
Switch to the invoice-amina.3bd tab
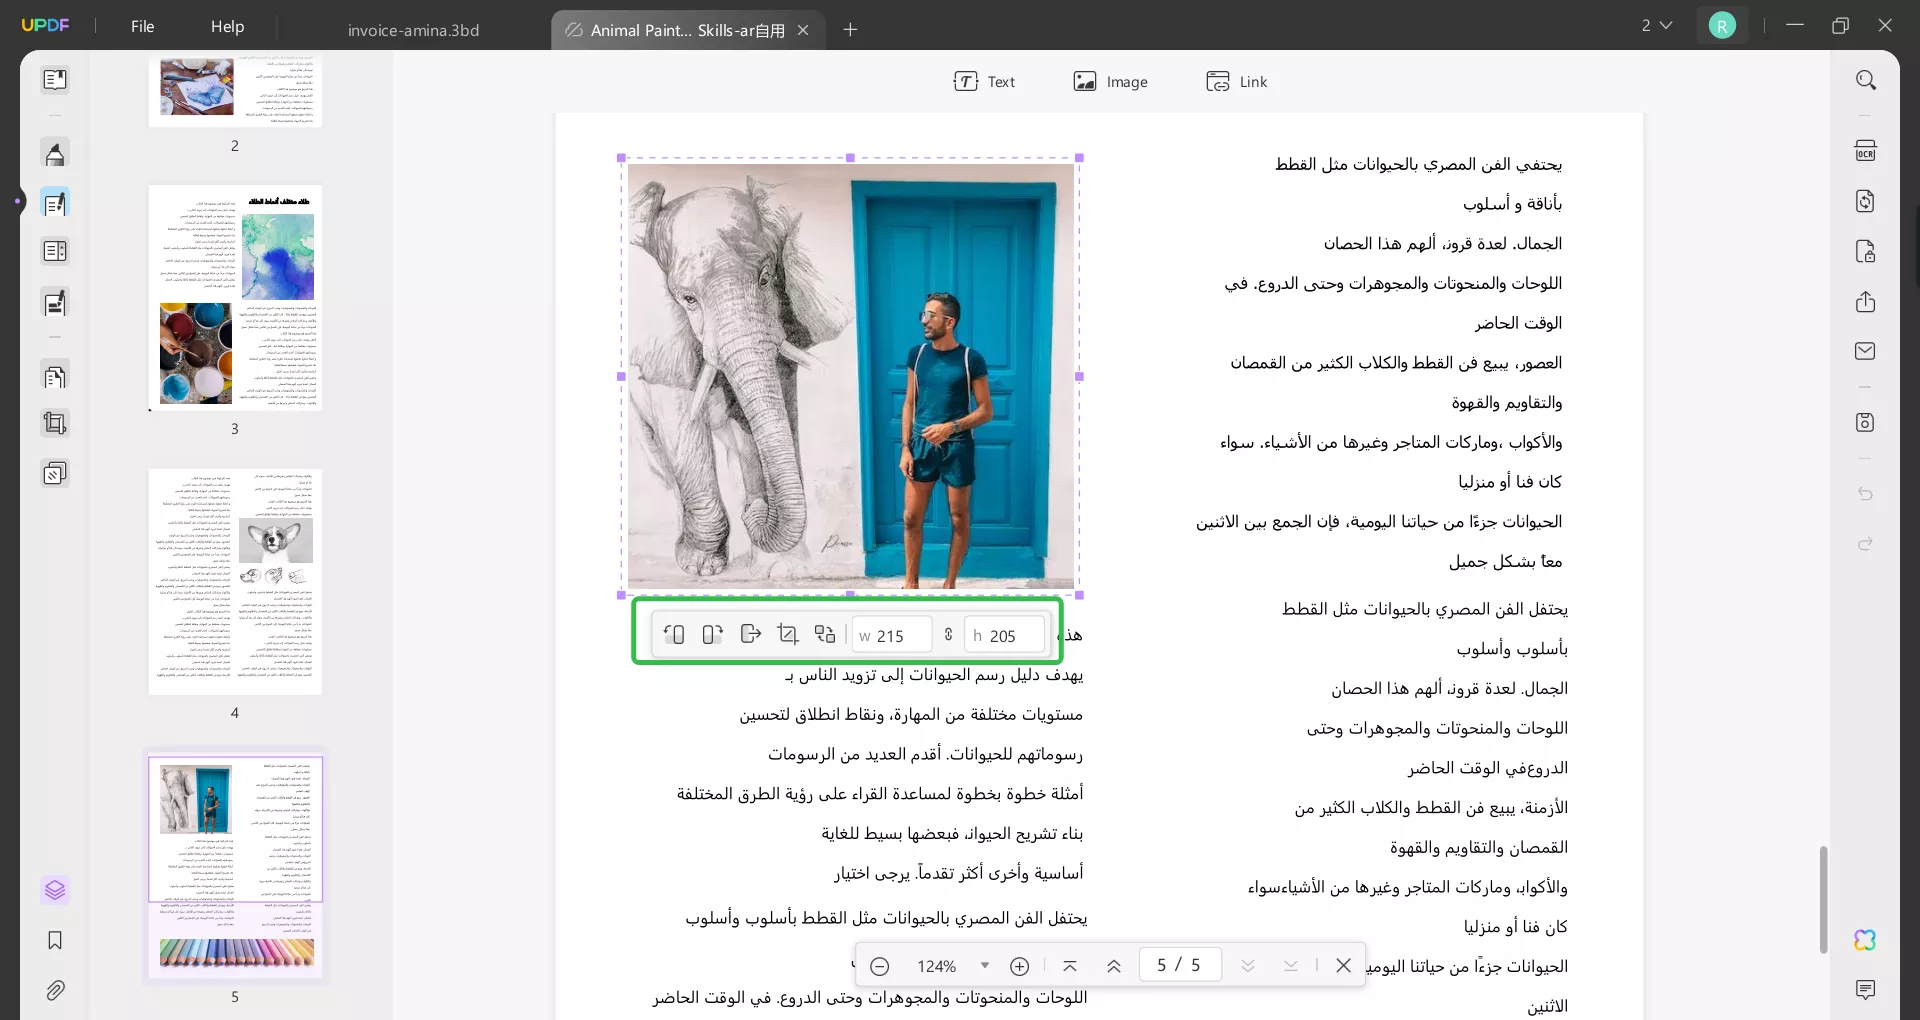413,30
